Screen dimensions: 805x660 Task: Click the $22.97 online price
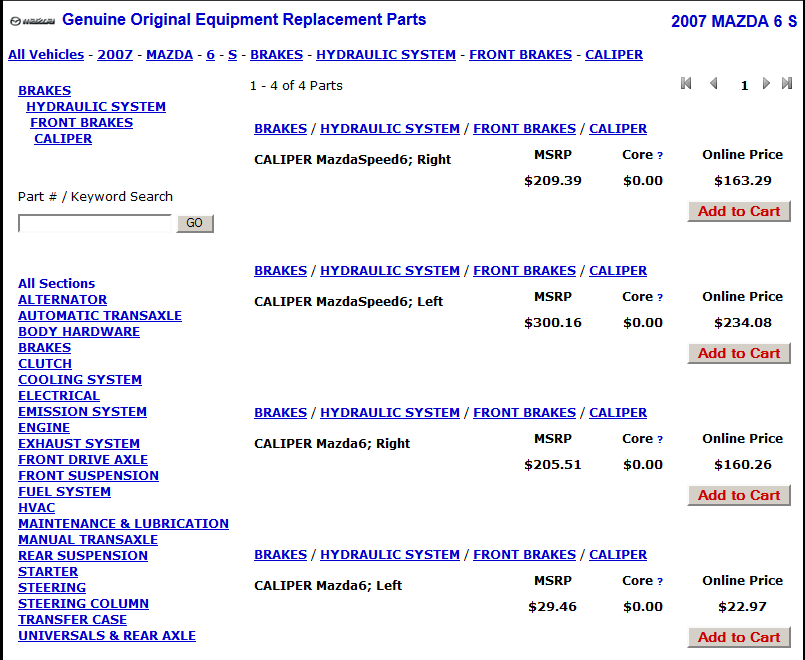[x=742, y=607]
